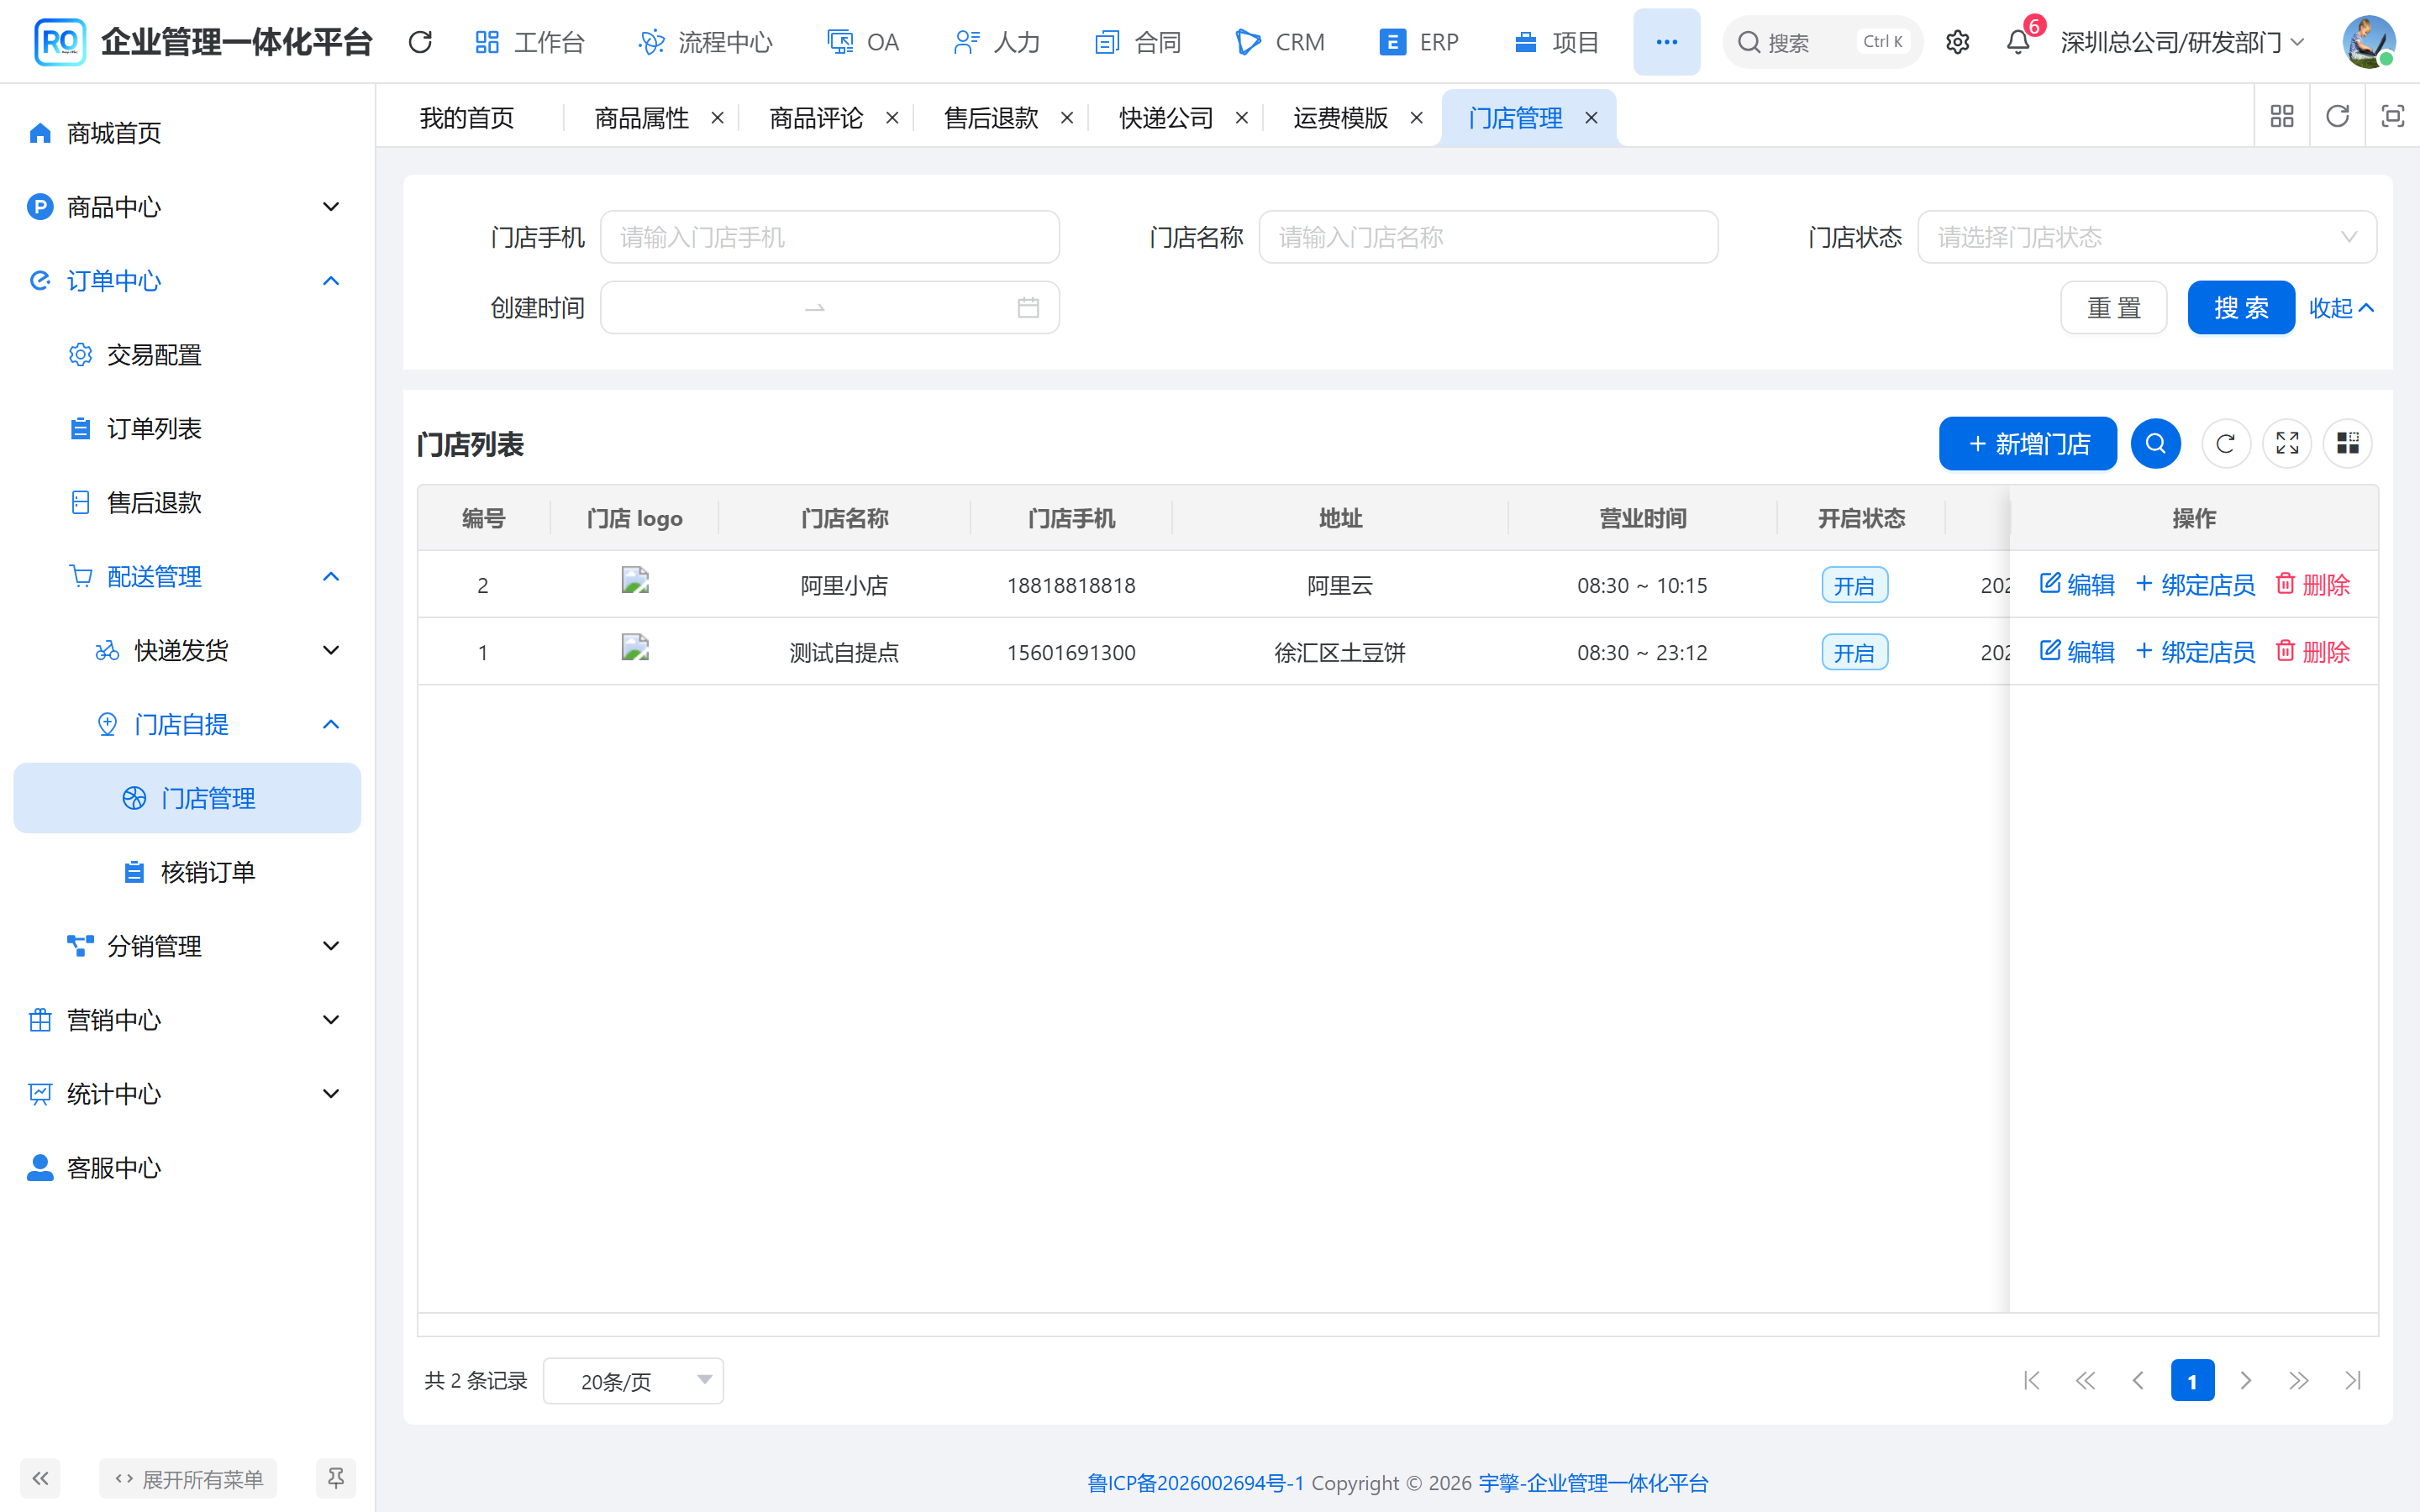The image size is (2420, 1512).
Task: Collapse the sidebar with double-arrow icon
Action: [40, 1478]
